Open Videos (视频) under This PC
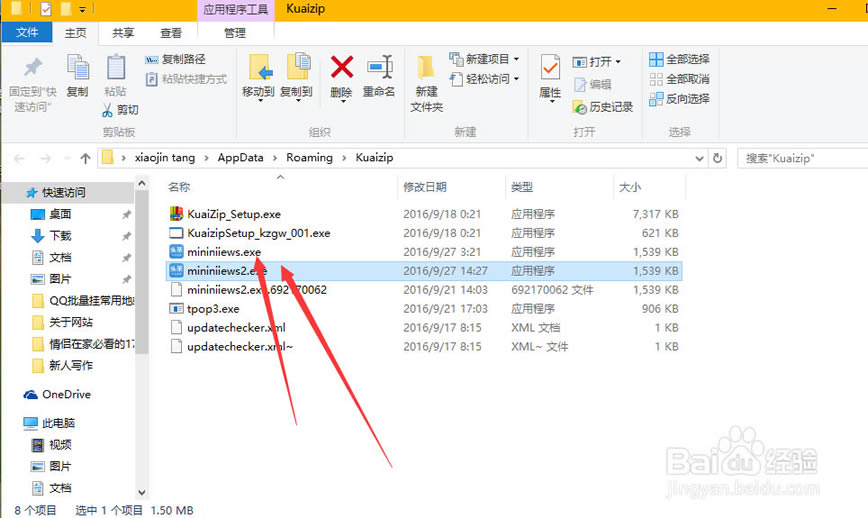This screenshot has height=518, width=868. pos(60,445)
